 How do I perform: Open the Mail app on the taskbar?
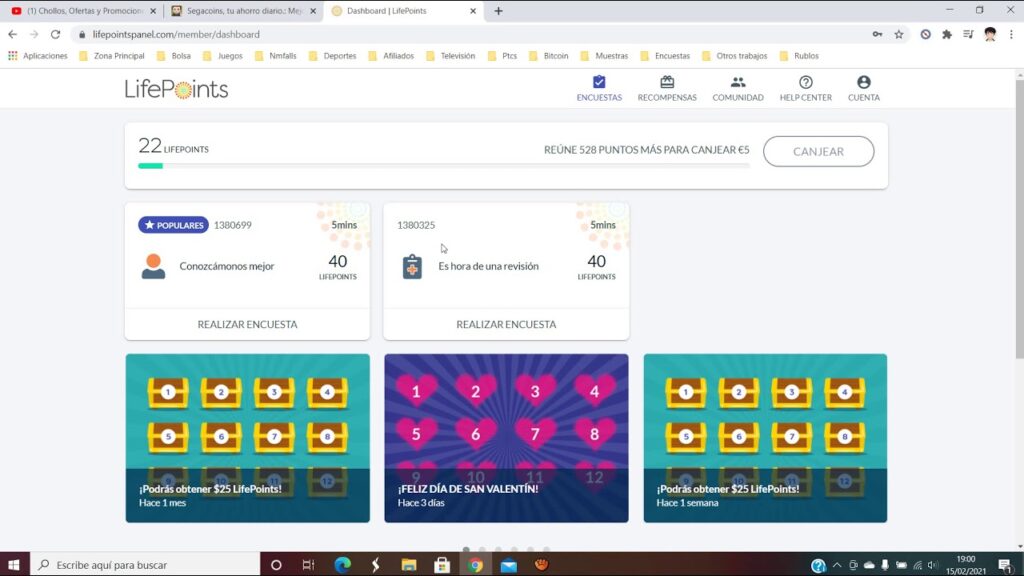(x=509, y=565)
